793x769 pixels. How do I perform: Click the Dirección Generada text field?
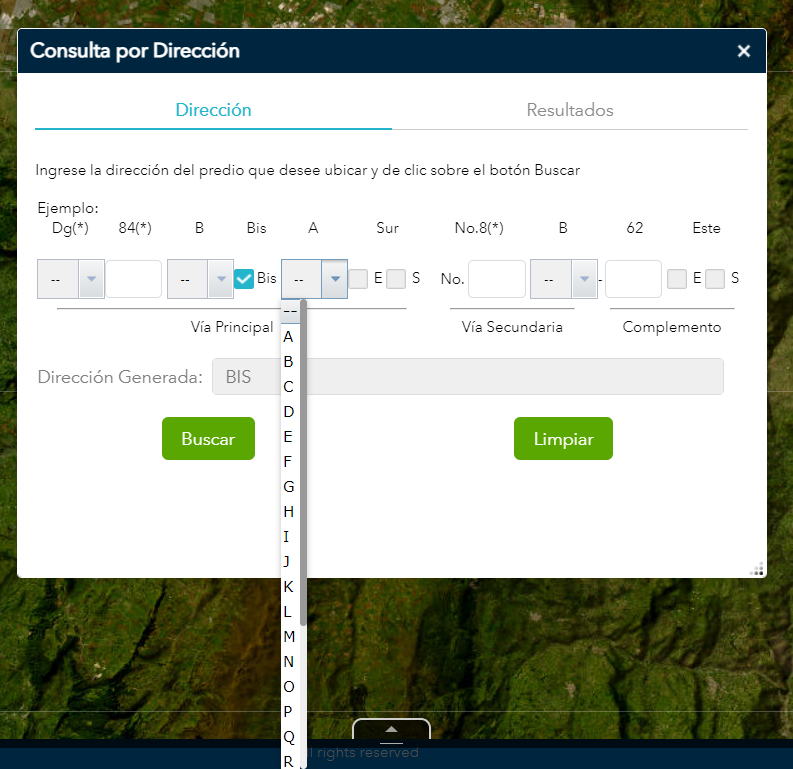click(467, 377)
